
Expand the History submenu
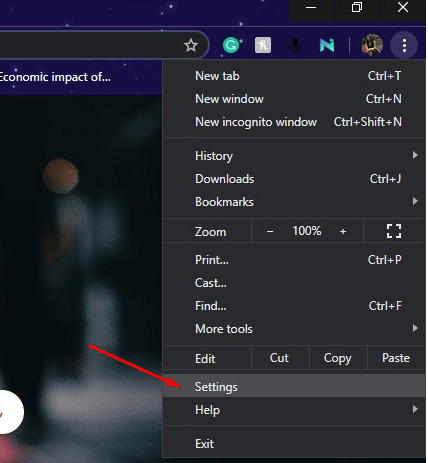pos(294,156)
